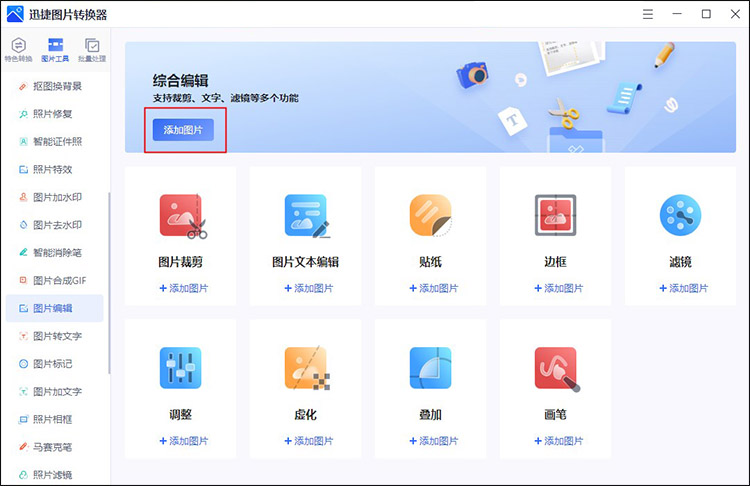Image resolution: width=750 pixels, height=486 pixels.
Task: Click the 图片裁剪 card title
Action: tap(180, 262)
